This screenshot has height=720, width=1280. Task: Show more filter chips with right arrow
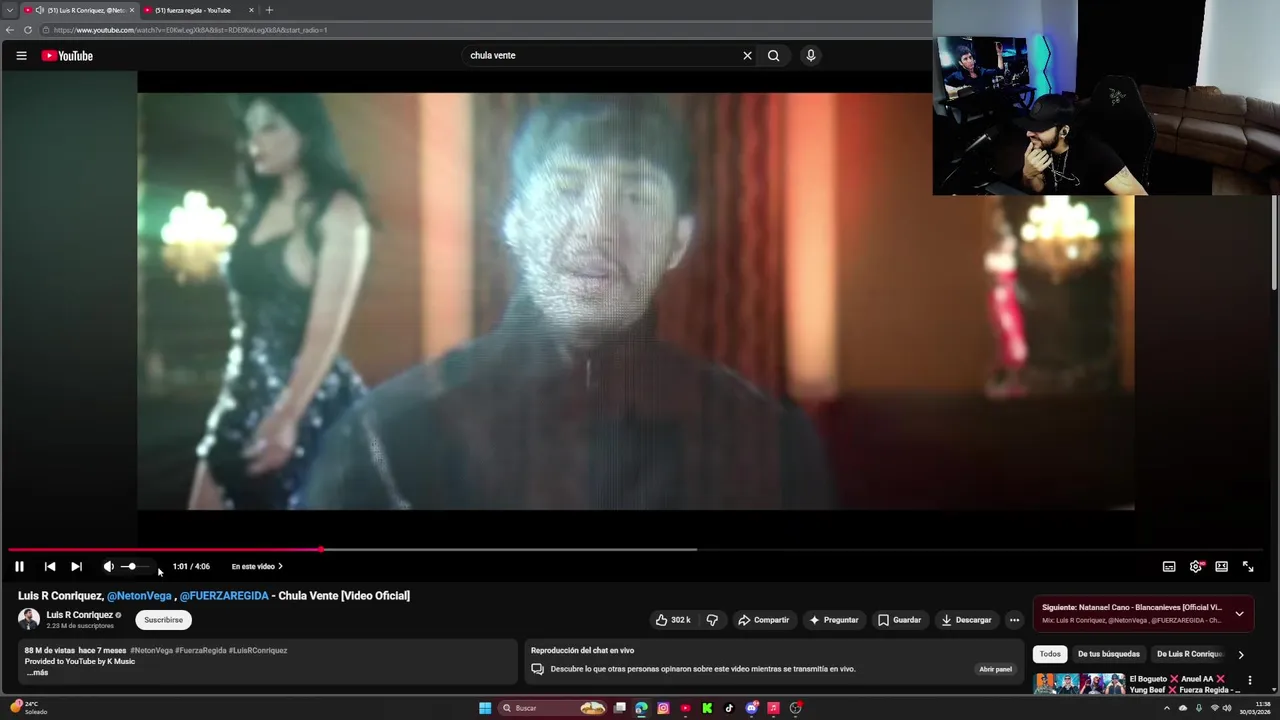tap(1241, 655)
